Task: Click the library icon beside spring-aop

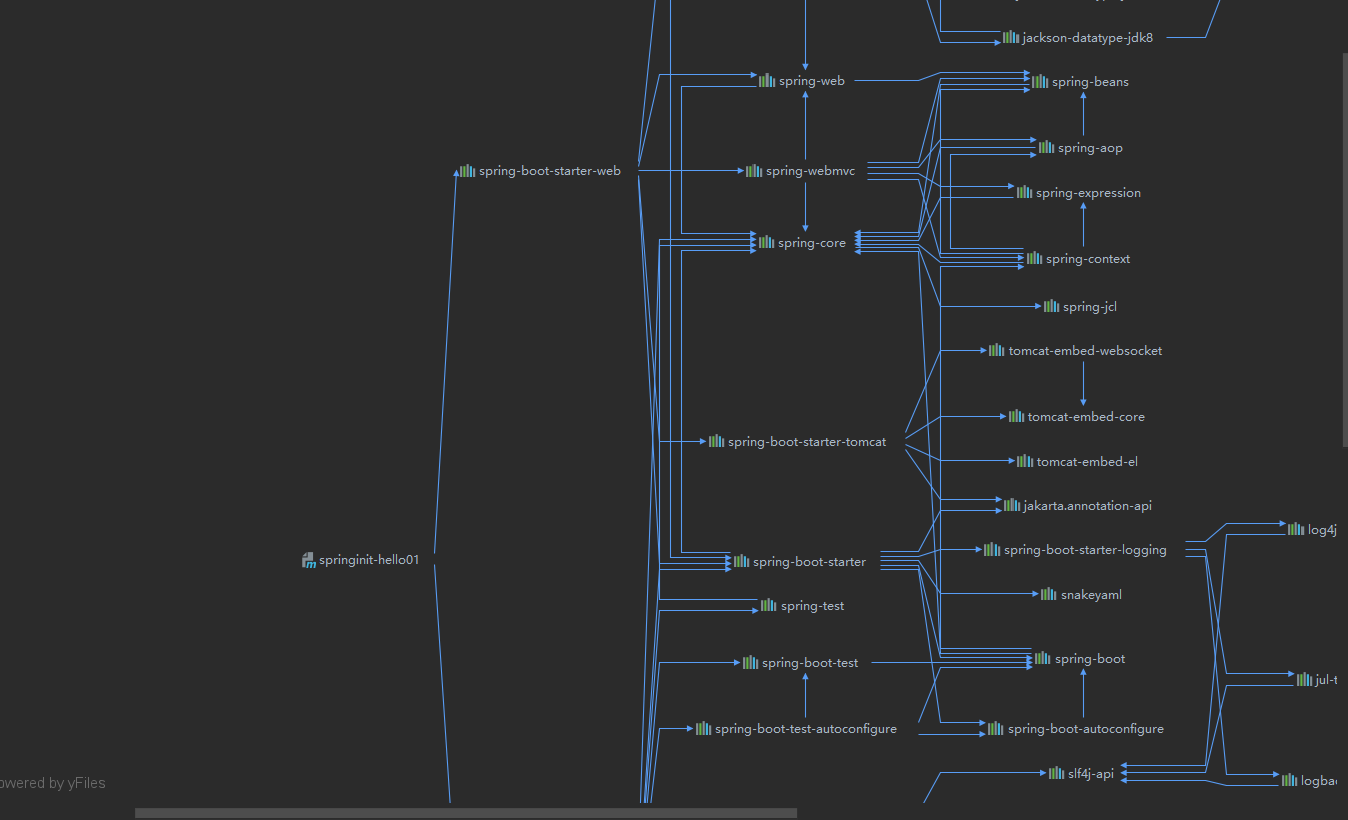Action: click(x=1046, y=148)
